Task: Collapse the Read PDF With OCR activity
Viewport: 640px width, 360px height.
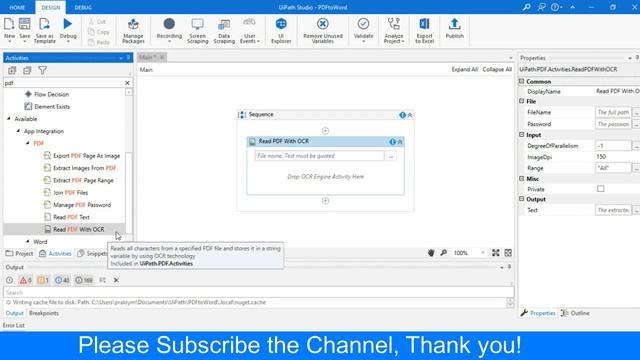Action: coord(400,142)
